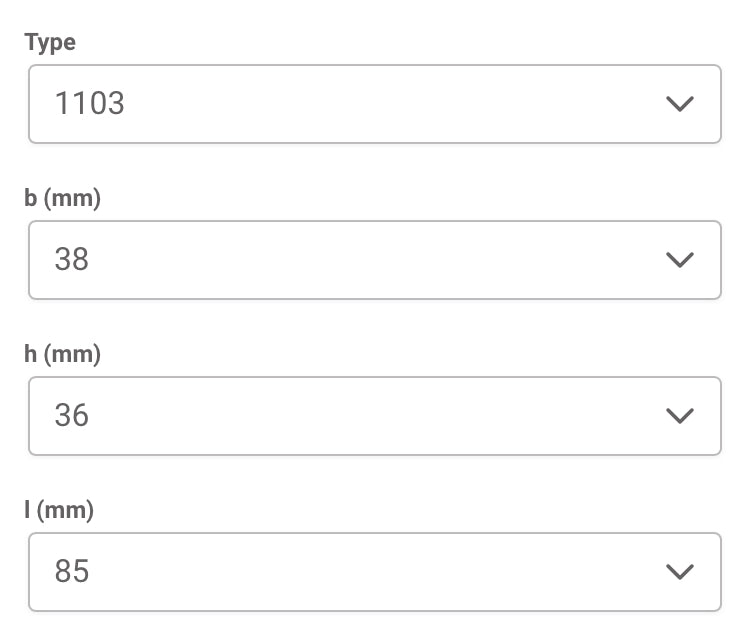Expand the b (mm) dropdown showing 38

pos(374,260)
